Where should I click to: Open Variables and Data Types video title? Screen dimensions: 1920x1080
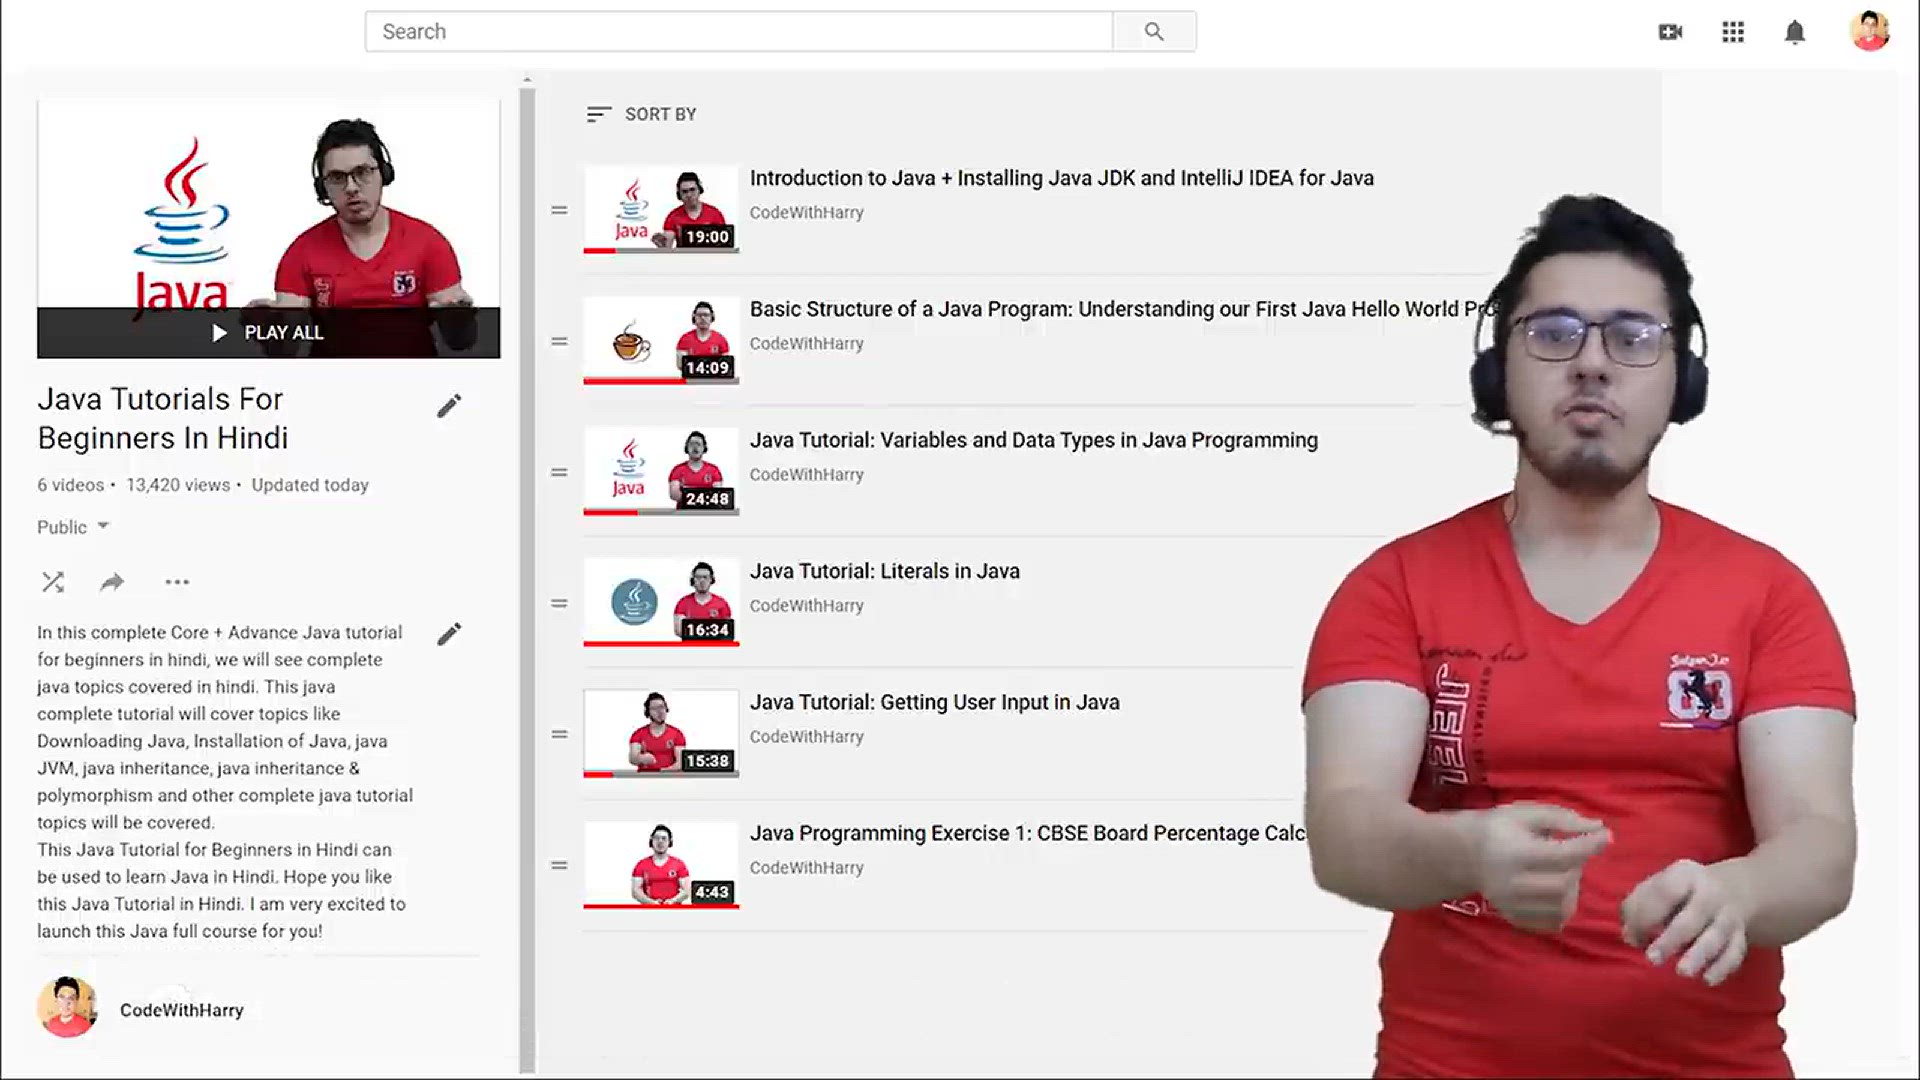[x=1034, y=440]
